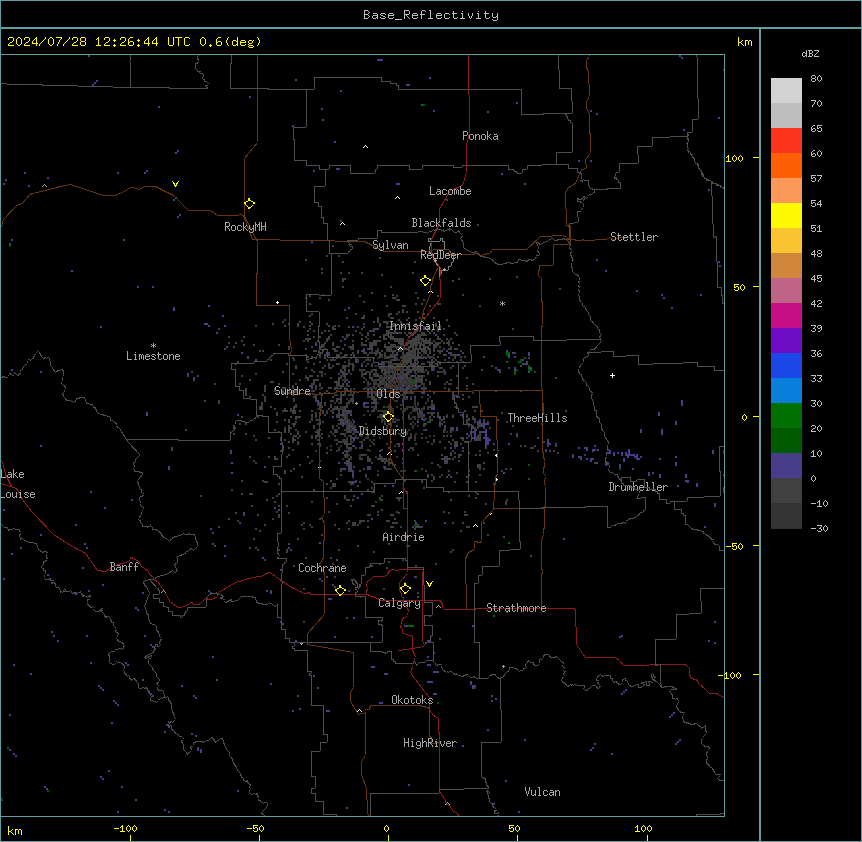Click the white plus marker north of Drumheller
The image size is (862, 842).
coord(612,375)
